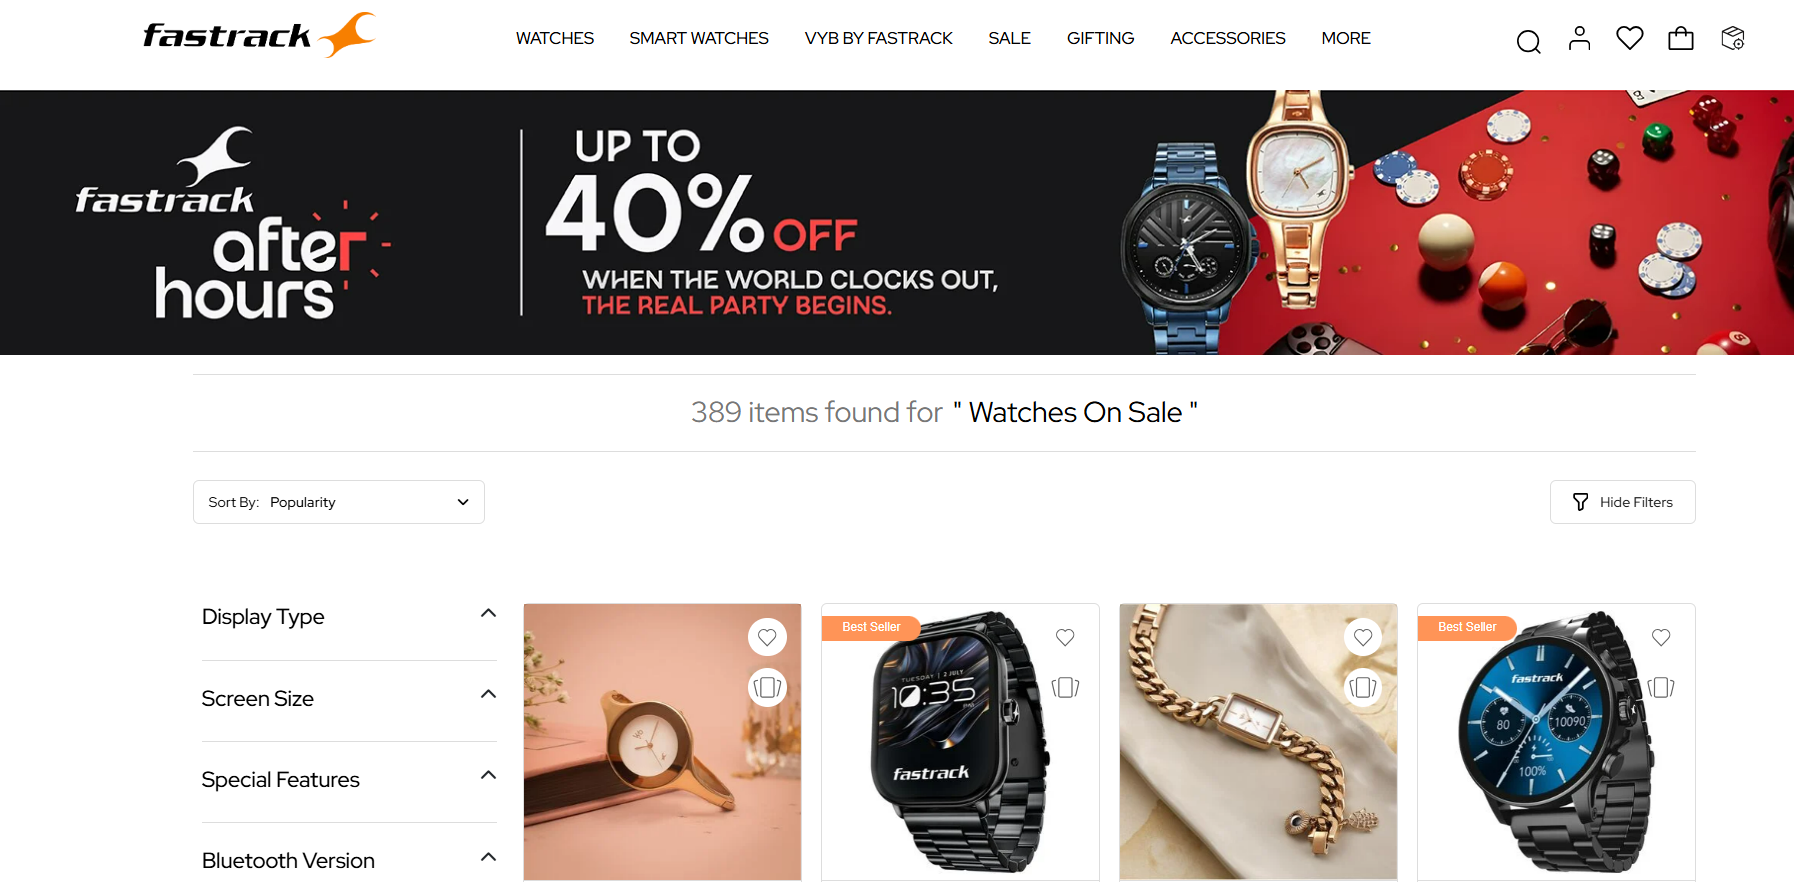The image size is (1794, 882).
Task: Click the track order box icon
Action: pyautogui.click(x=1733, y=38)
